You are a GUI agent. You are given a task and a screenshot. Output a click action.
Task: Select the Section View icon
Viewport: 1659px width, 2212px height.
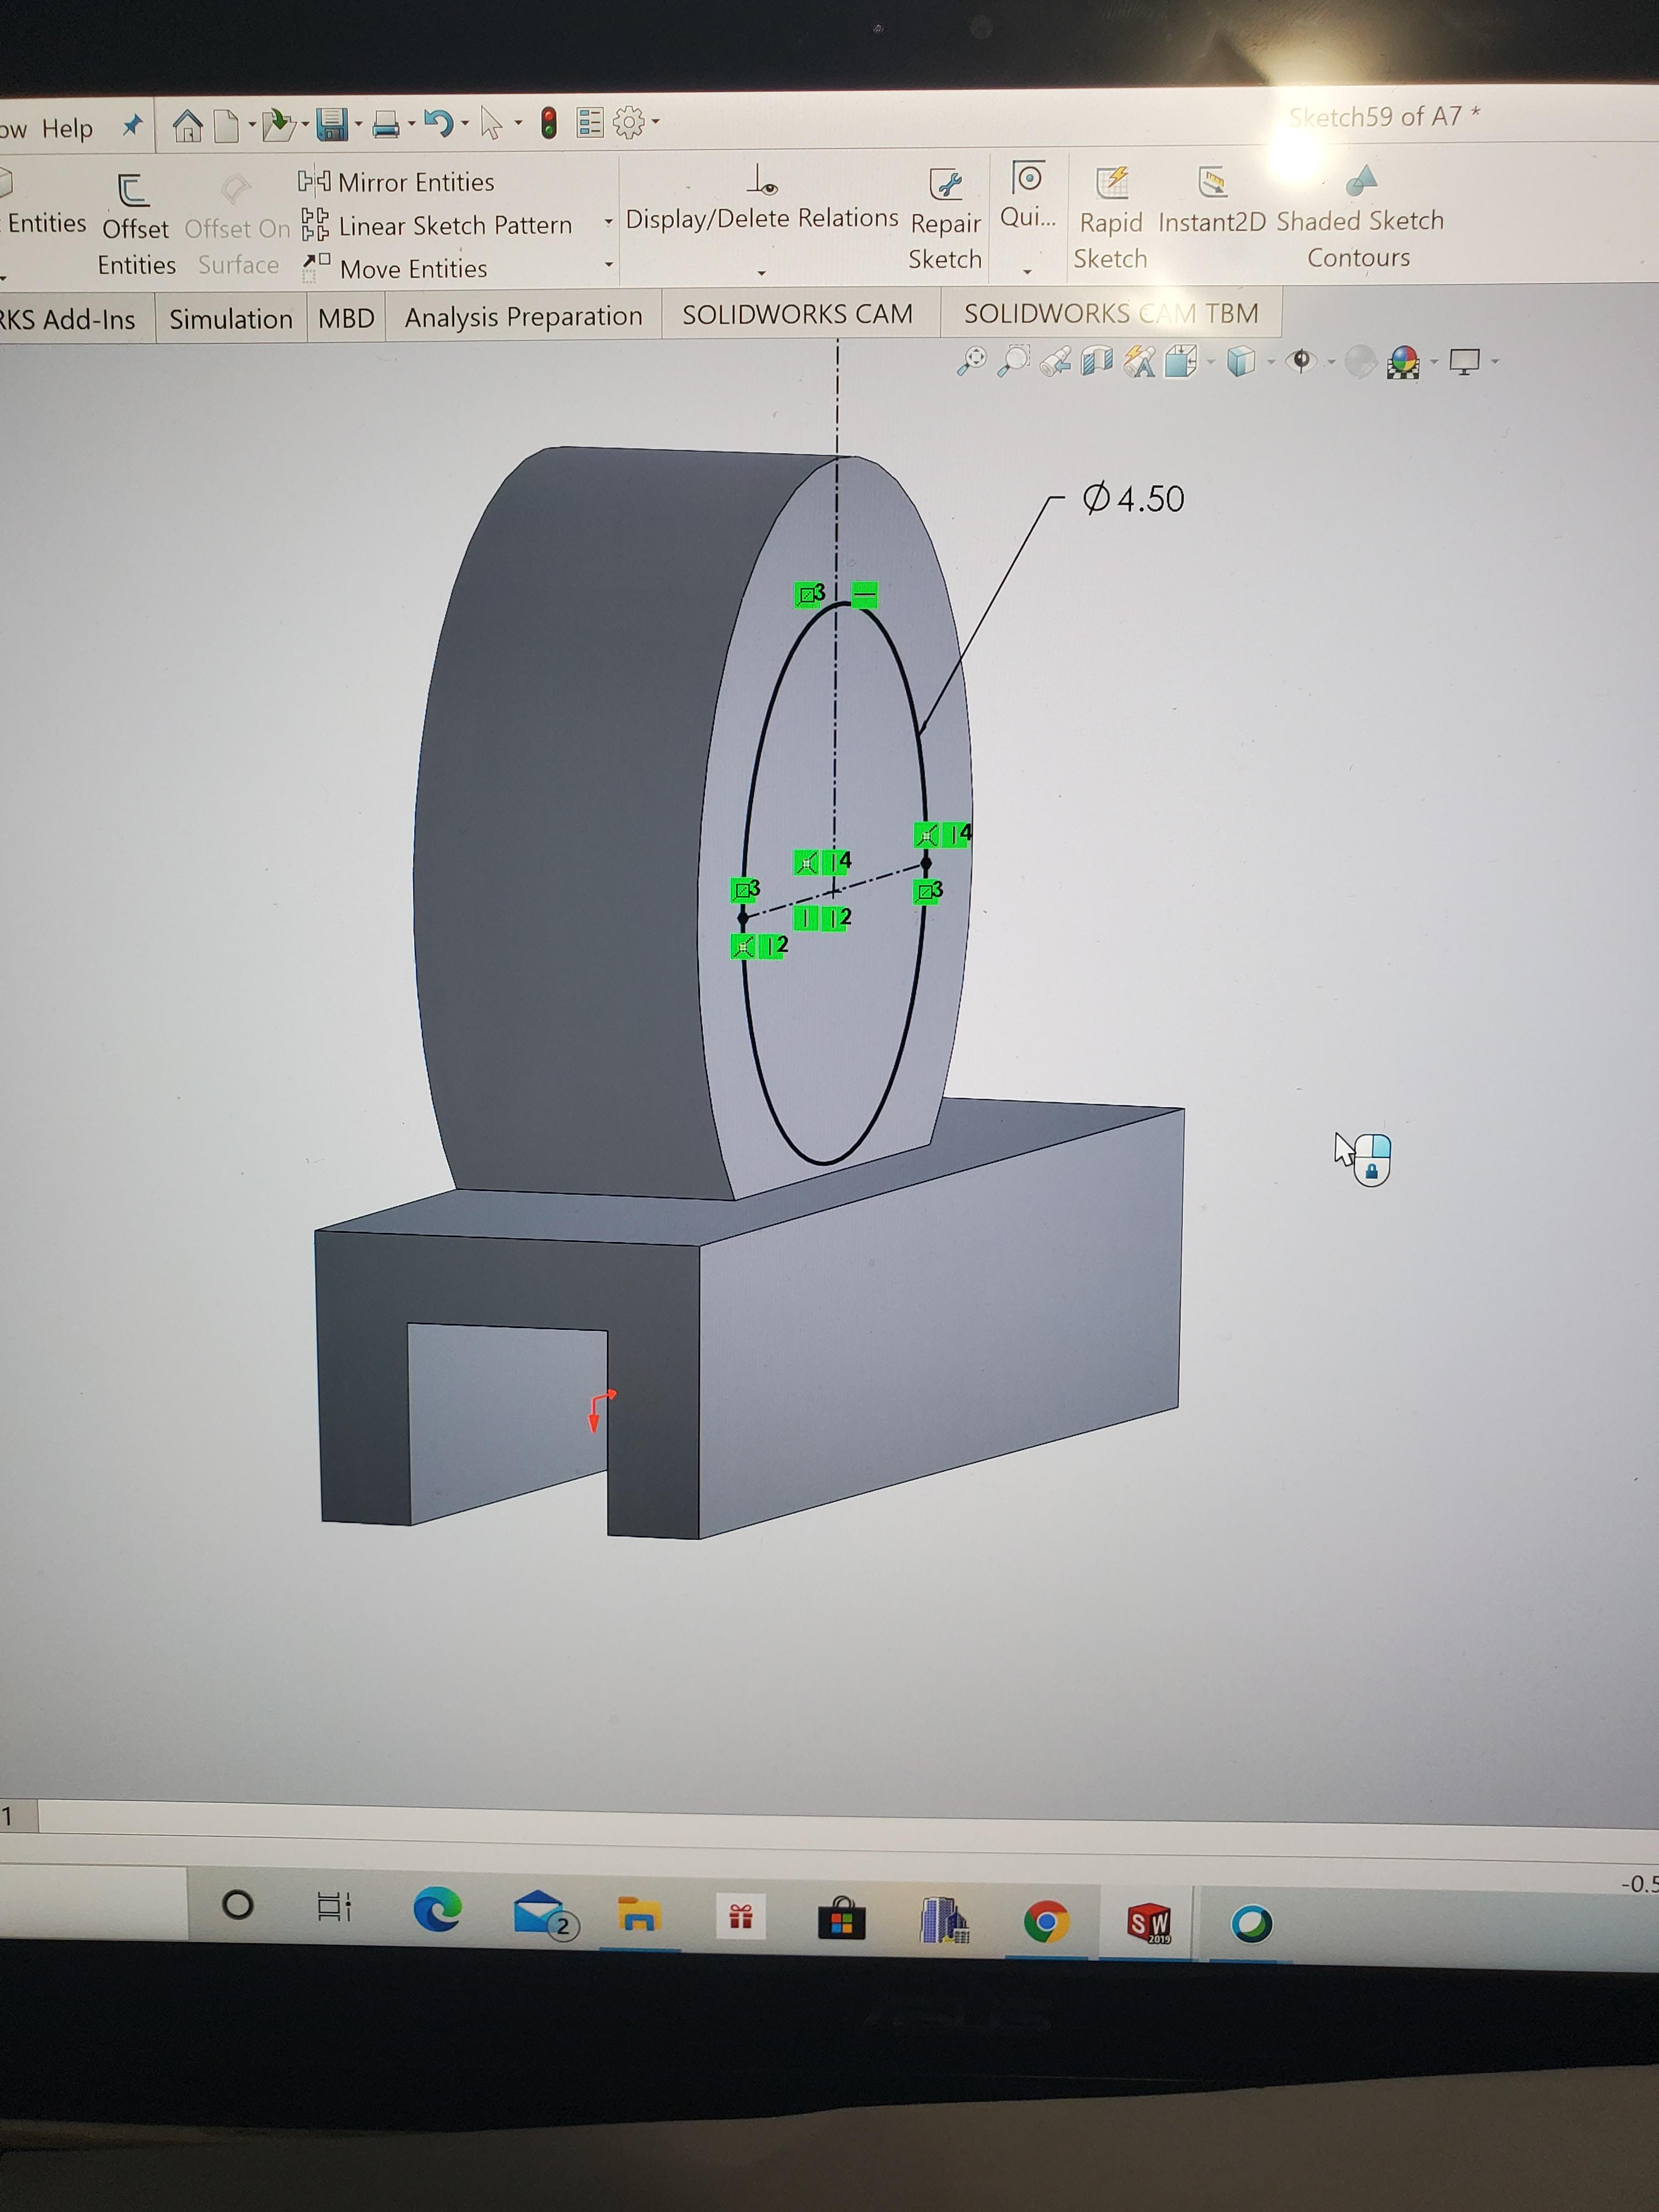(x=1097, y=361)
